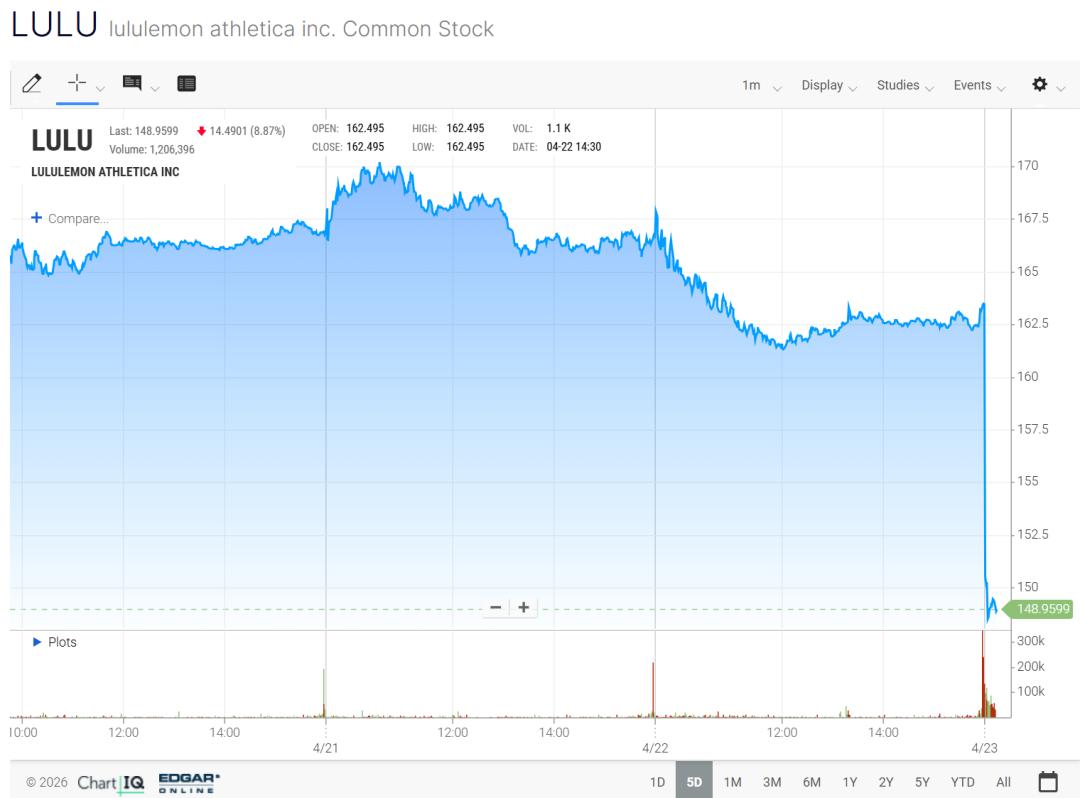Open the data table view icon

186,85
